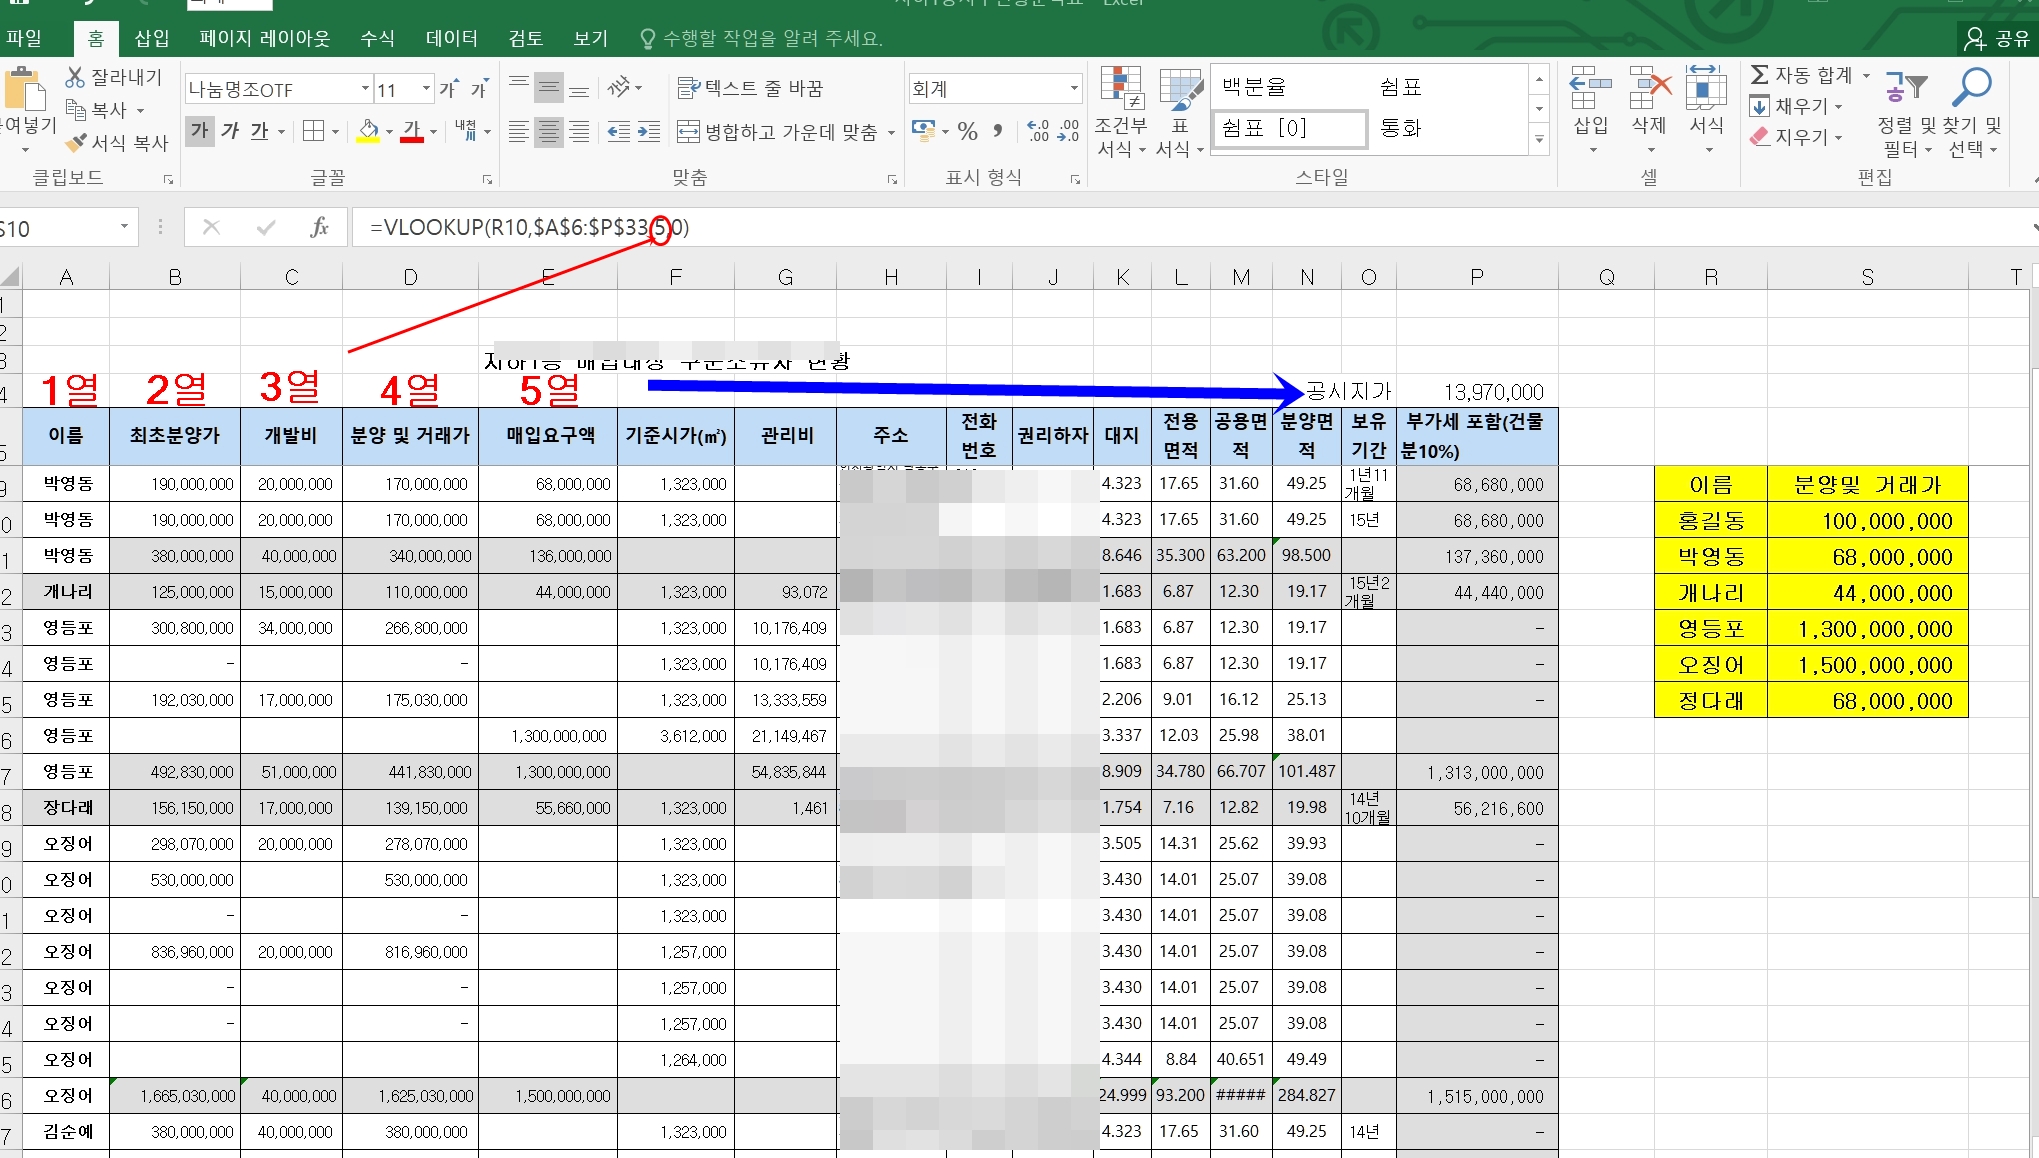The width and height of the screenshot is (2039, 1158).
Task: Click the Delete cells (삭제) icon
Action: click(1649, 110)
